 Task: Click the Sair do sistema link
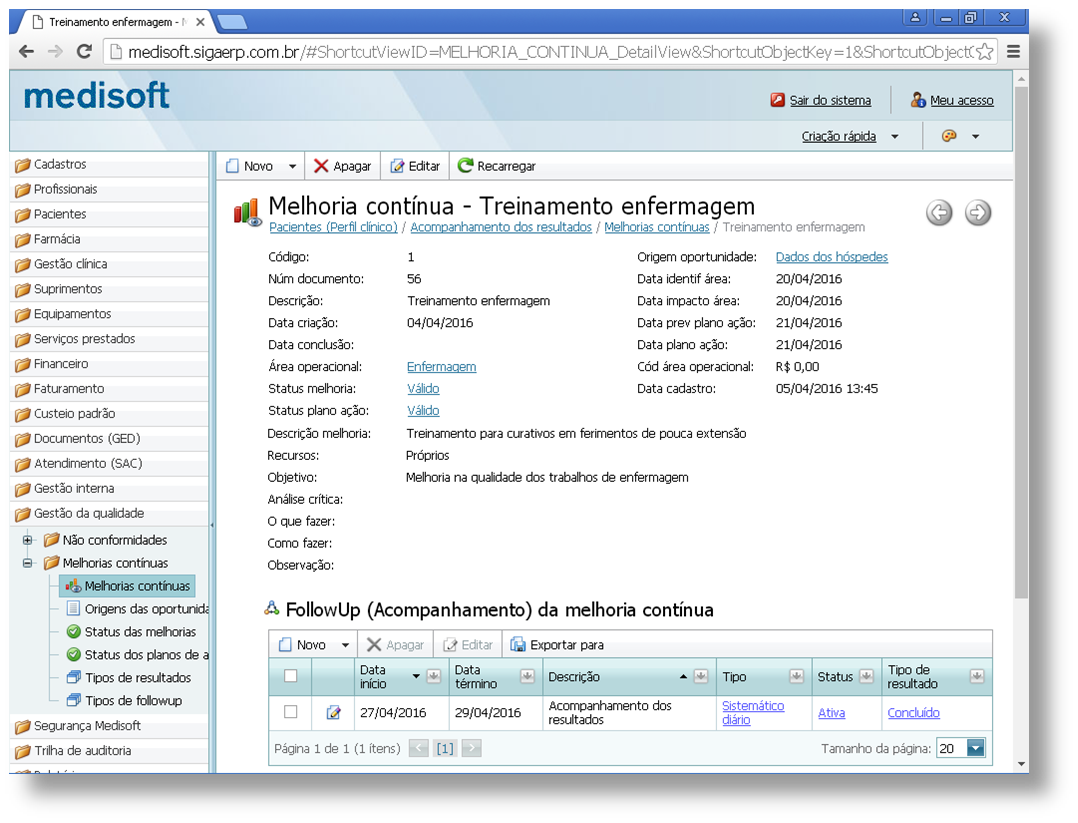829,100
